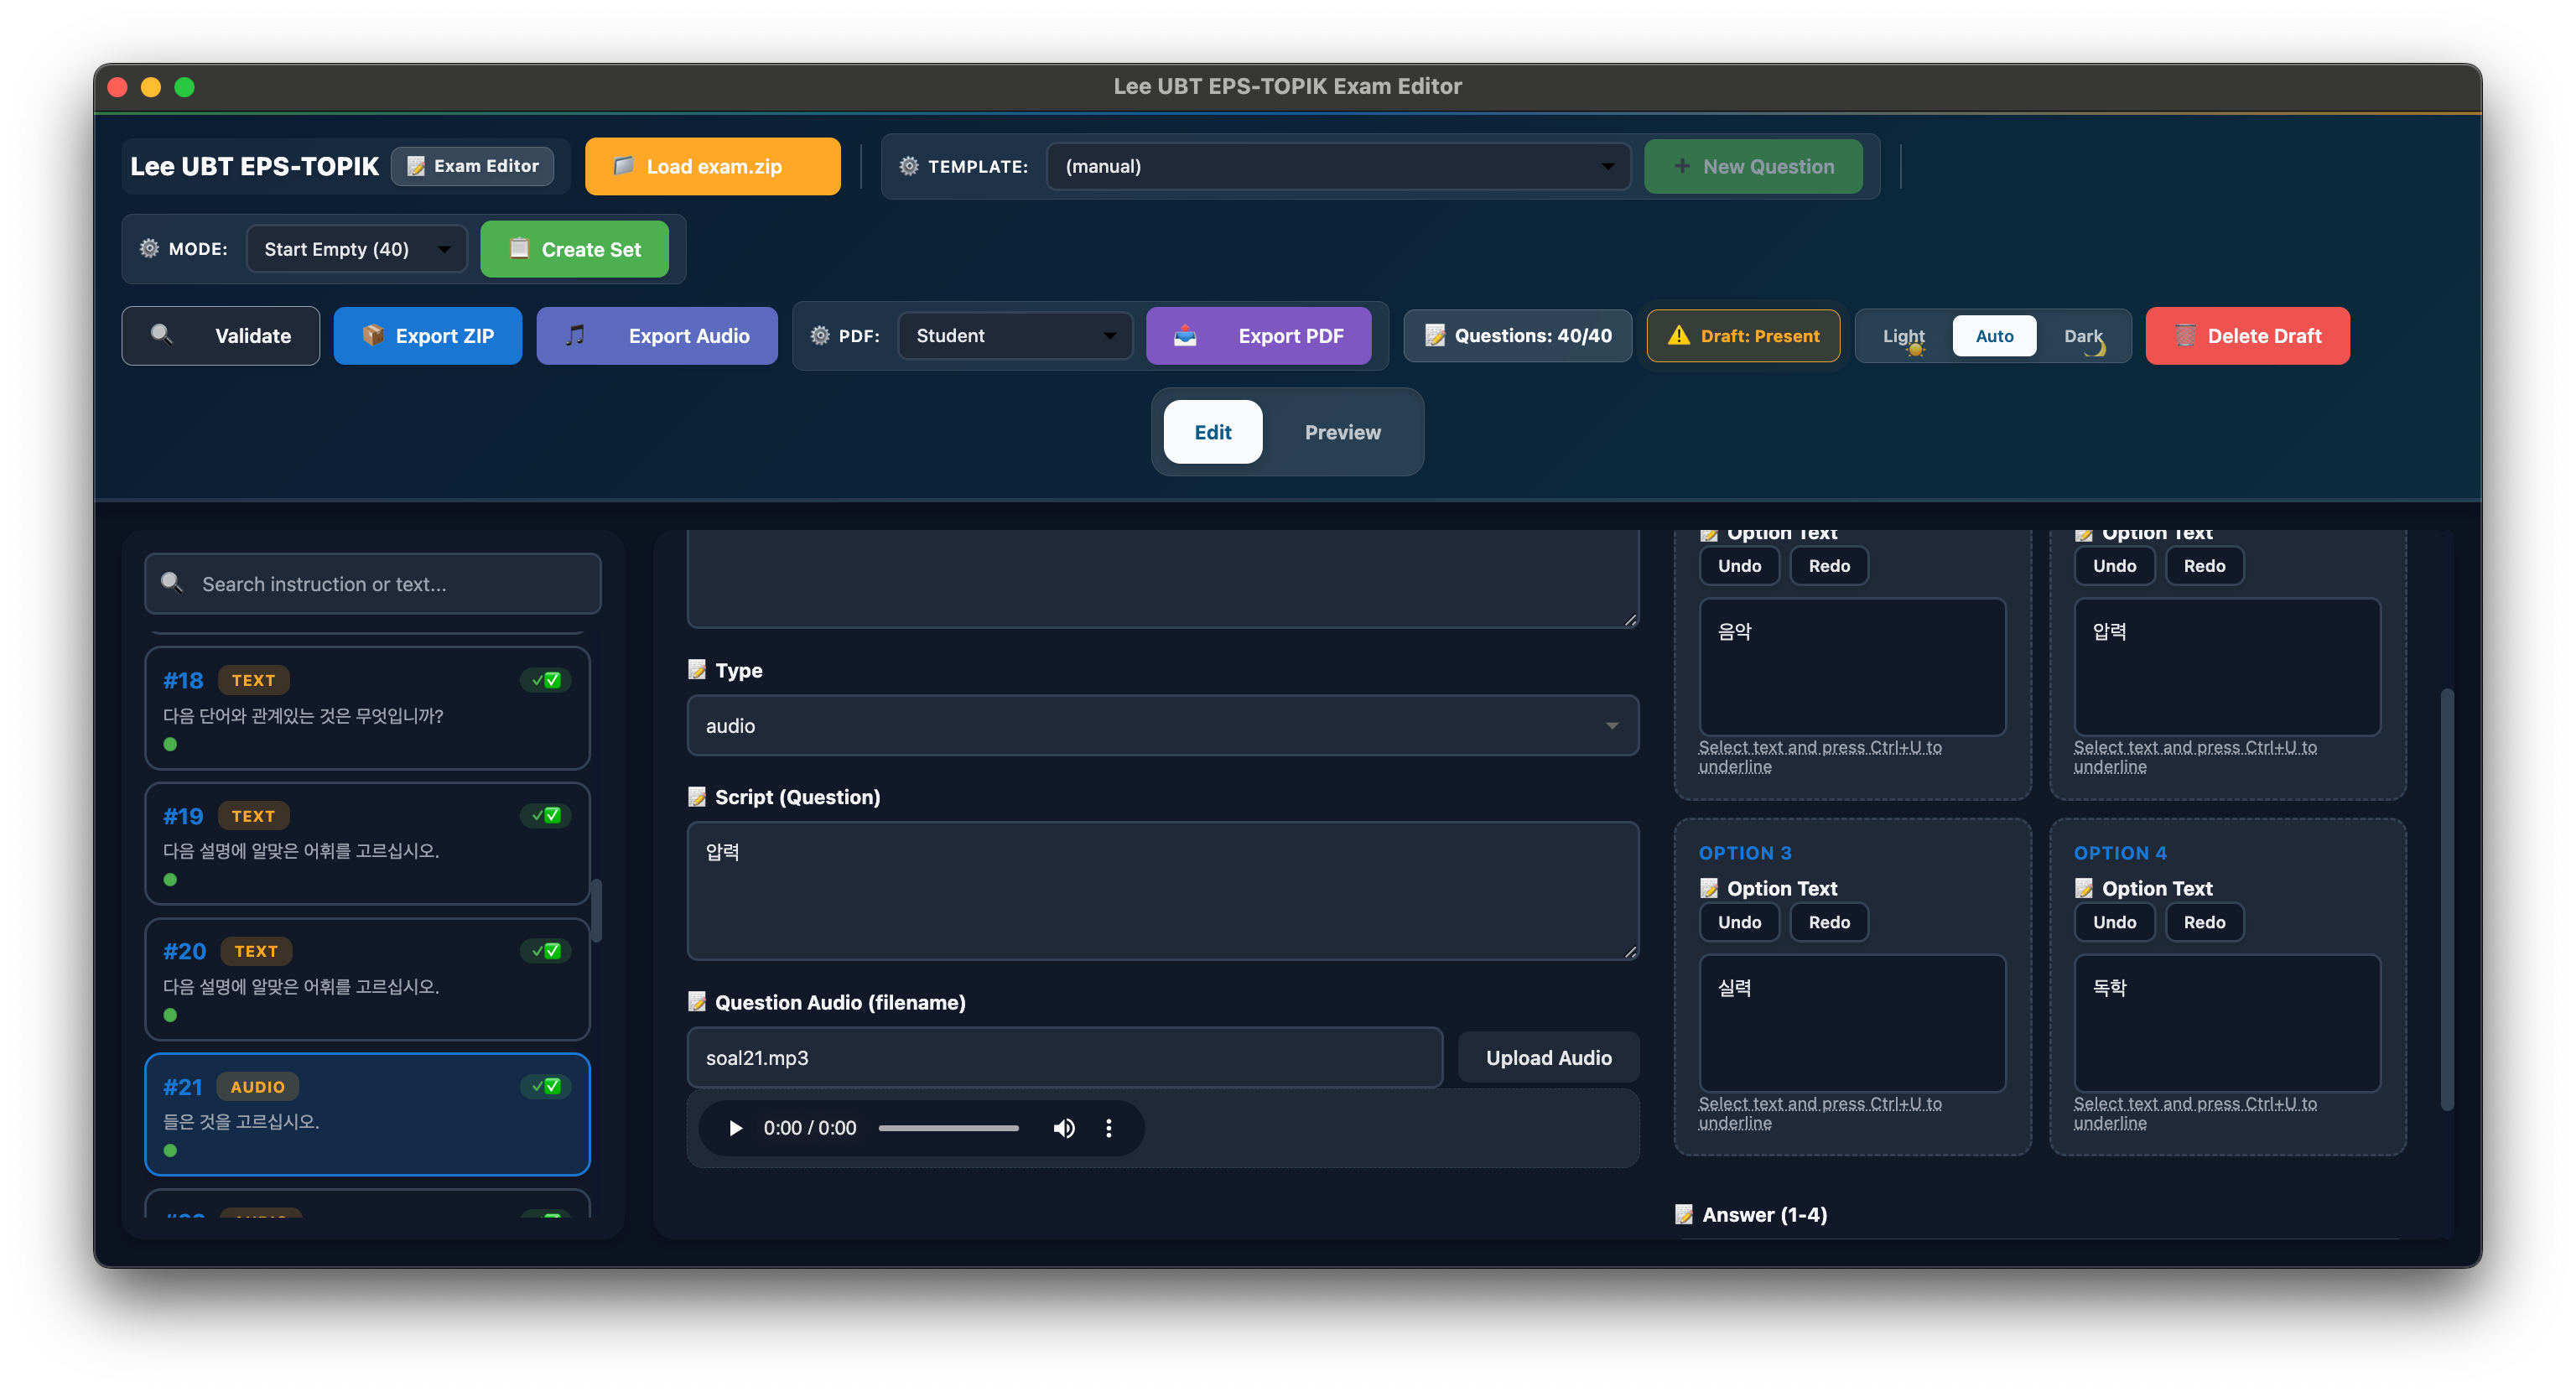The height and width of the screenshot is (1392, 2576).
Task: Click the search magnifier icon in sidebar
Action: 172,582
